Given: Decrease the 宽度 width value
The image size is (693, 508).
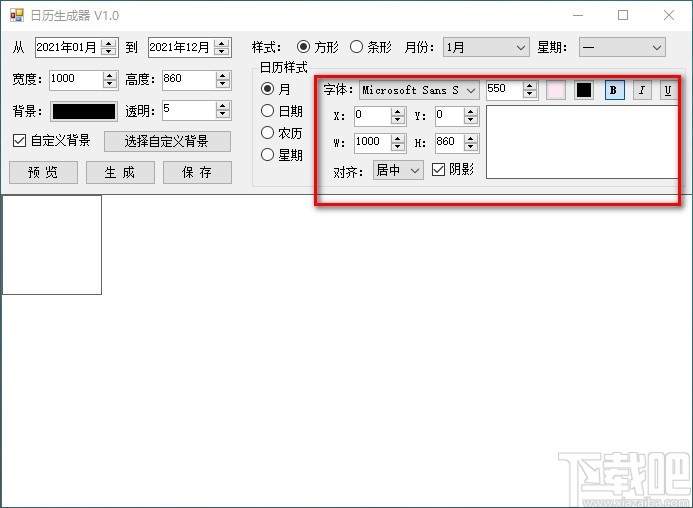Looking at the screenshot, I should pyautogui.click(x=109, y=84).
